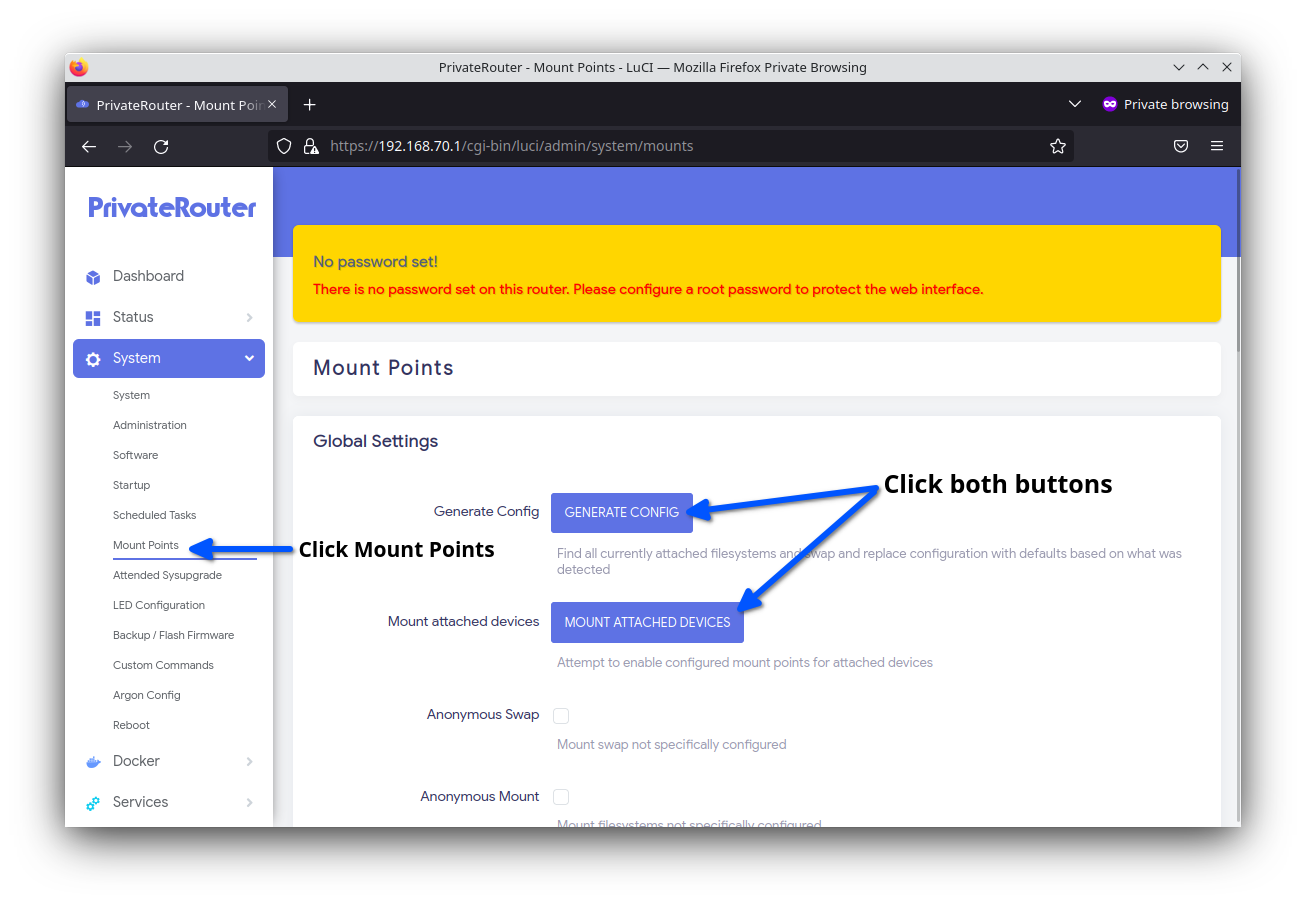Image resolution: width=1306 pixels, height=904 pixels.
Task: Collapse the System menu chevron
Action: coord(249,359)
